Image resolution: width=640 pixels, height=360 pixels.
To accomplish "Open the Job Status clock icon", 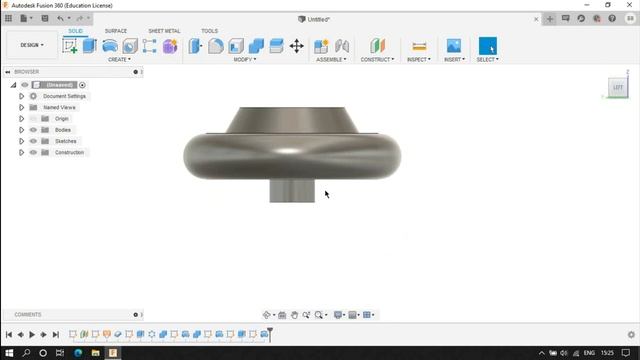I will [x=581, y=18].
